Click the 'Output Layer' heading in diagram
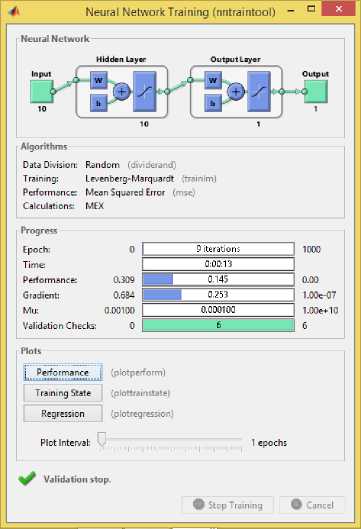This screenshot has width=361, height=529. (235, 59)
